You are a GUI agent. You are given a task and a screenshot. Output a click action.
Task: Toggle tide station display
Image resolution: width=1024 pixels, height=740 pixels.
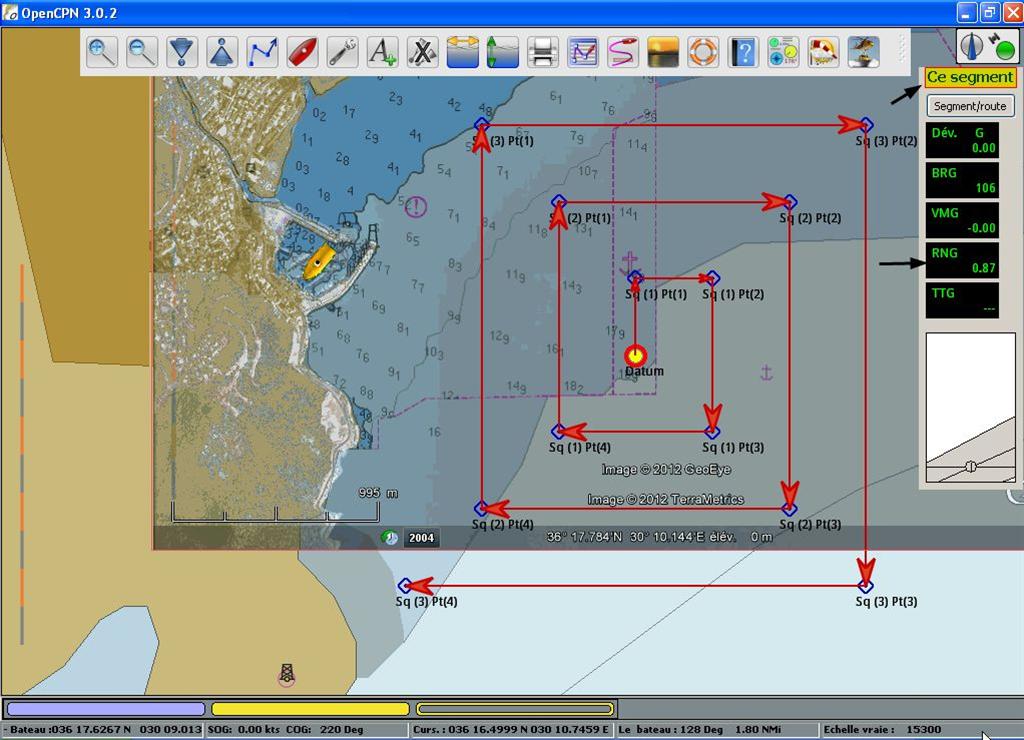pos(502,51)
